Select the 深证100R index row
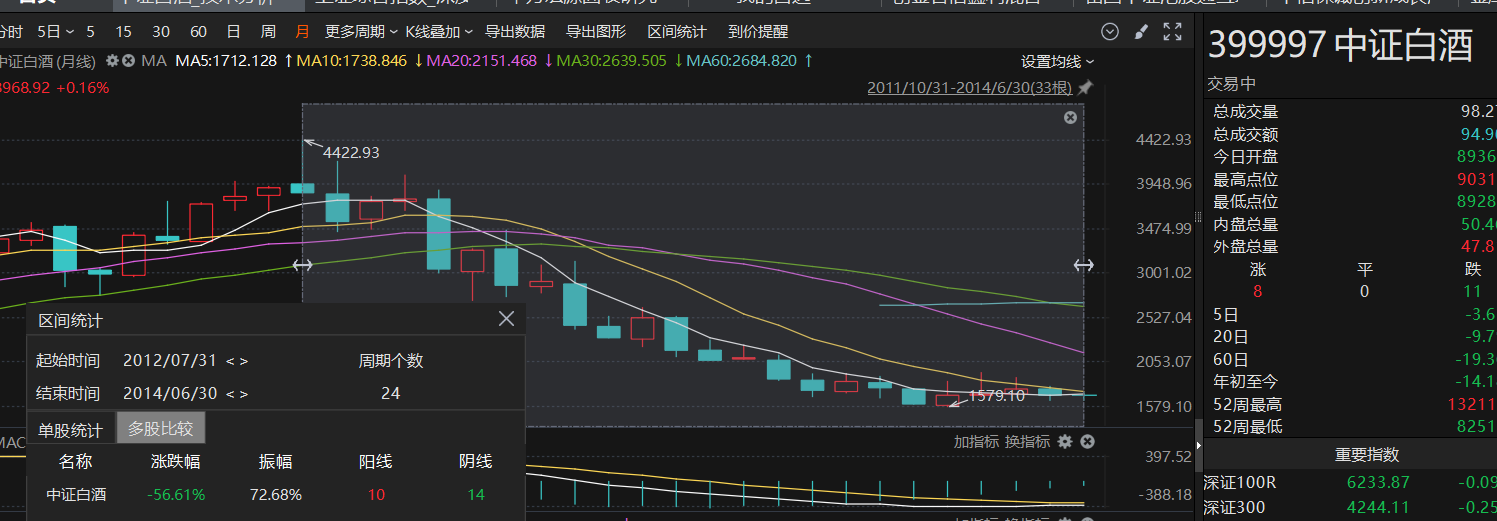The image size is (1497, 521). pyautogui.click(x=1349, y=482)
